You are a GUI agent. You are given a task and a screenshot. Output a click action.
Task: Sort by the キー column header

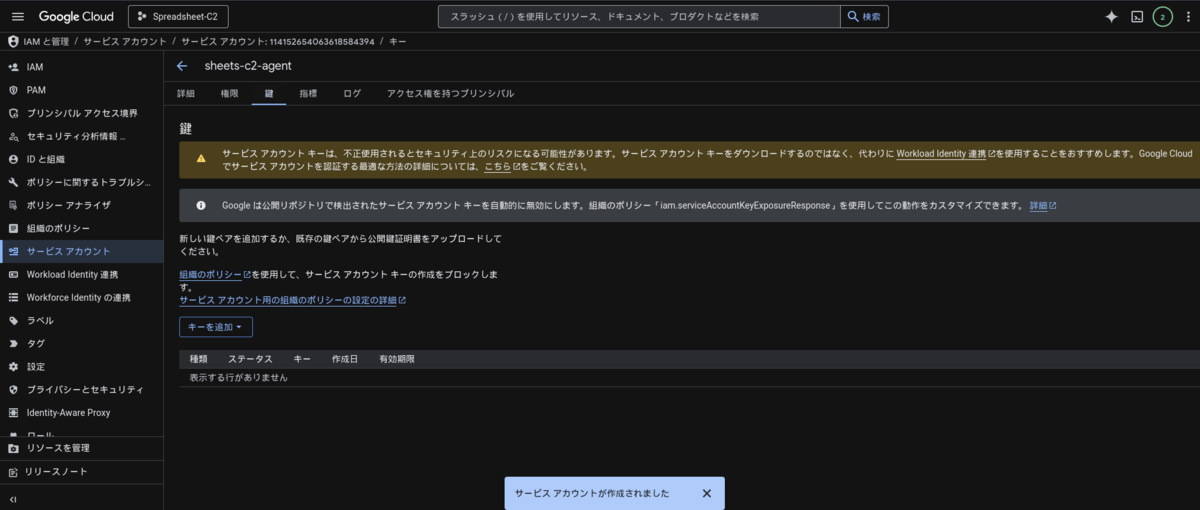point(302,359)
